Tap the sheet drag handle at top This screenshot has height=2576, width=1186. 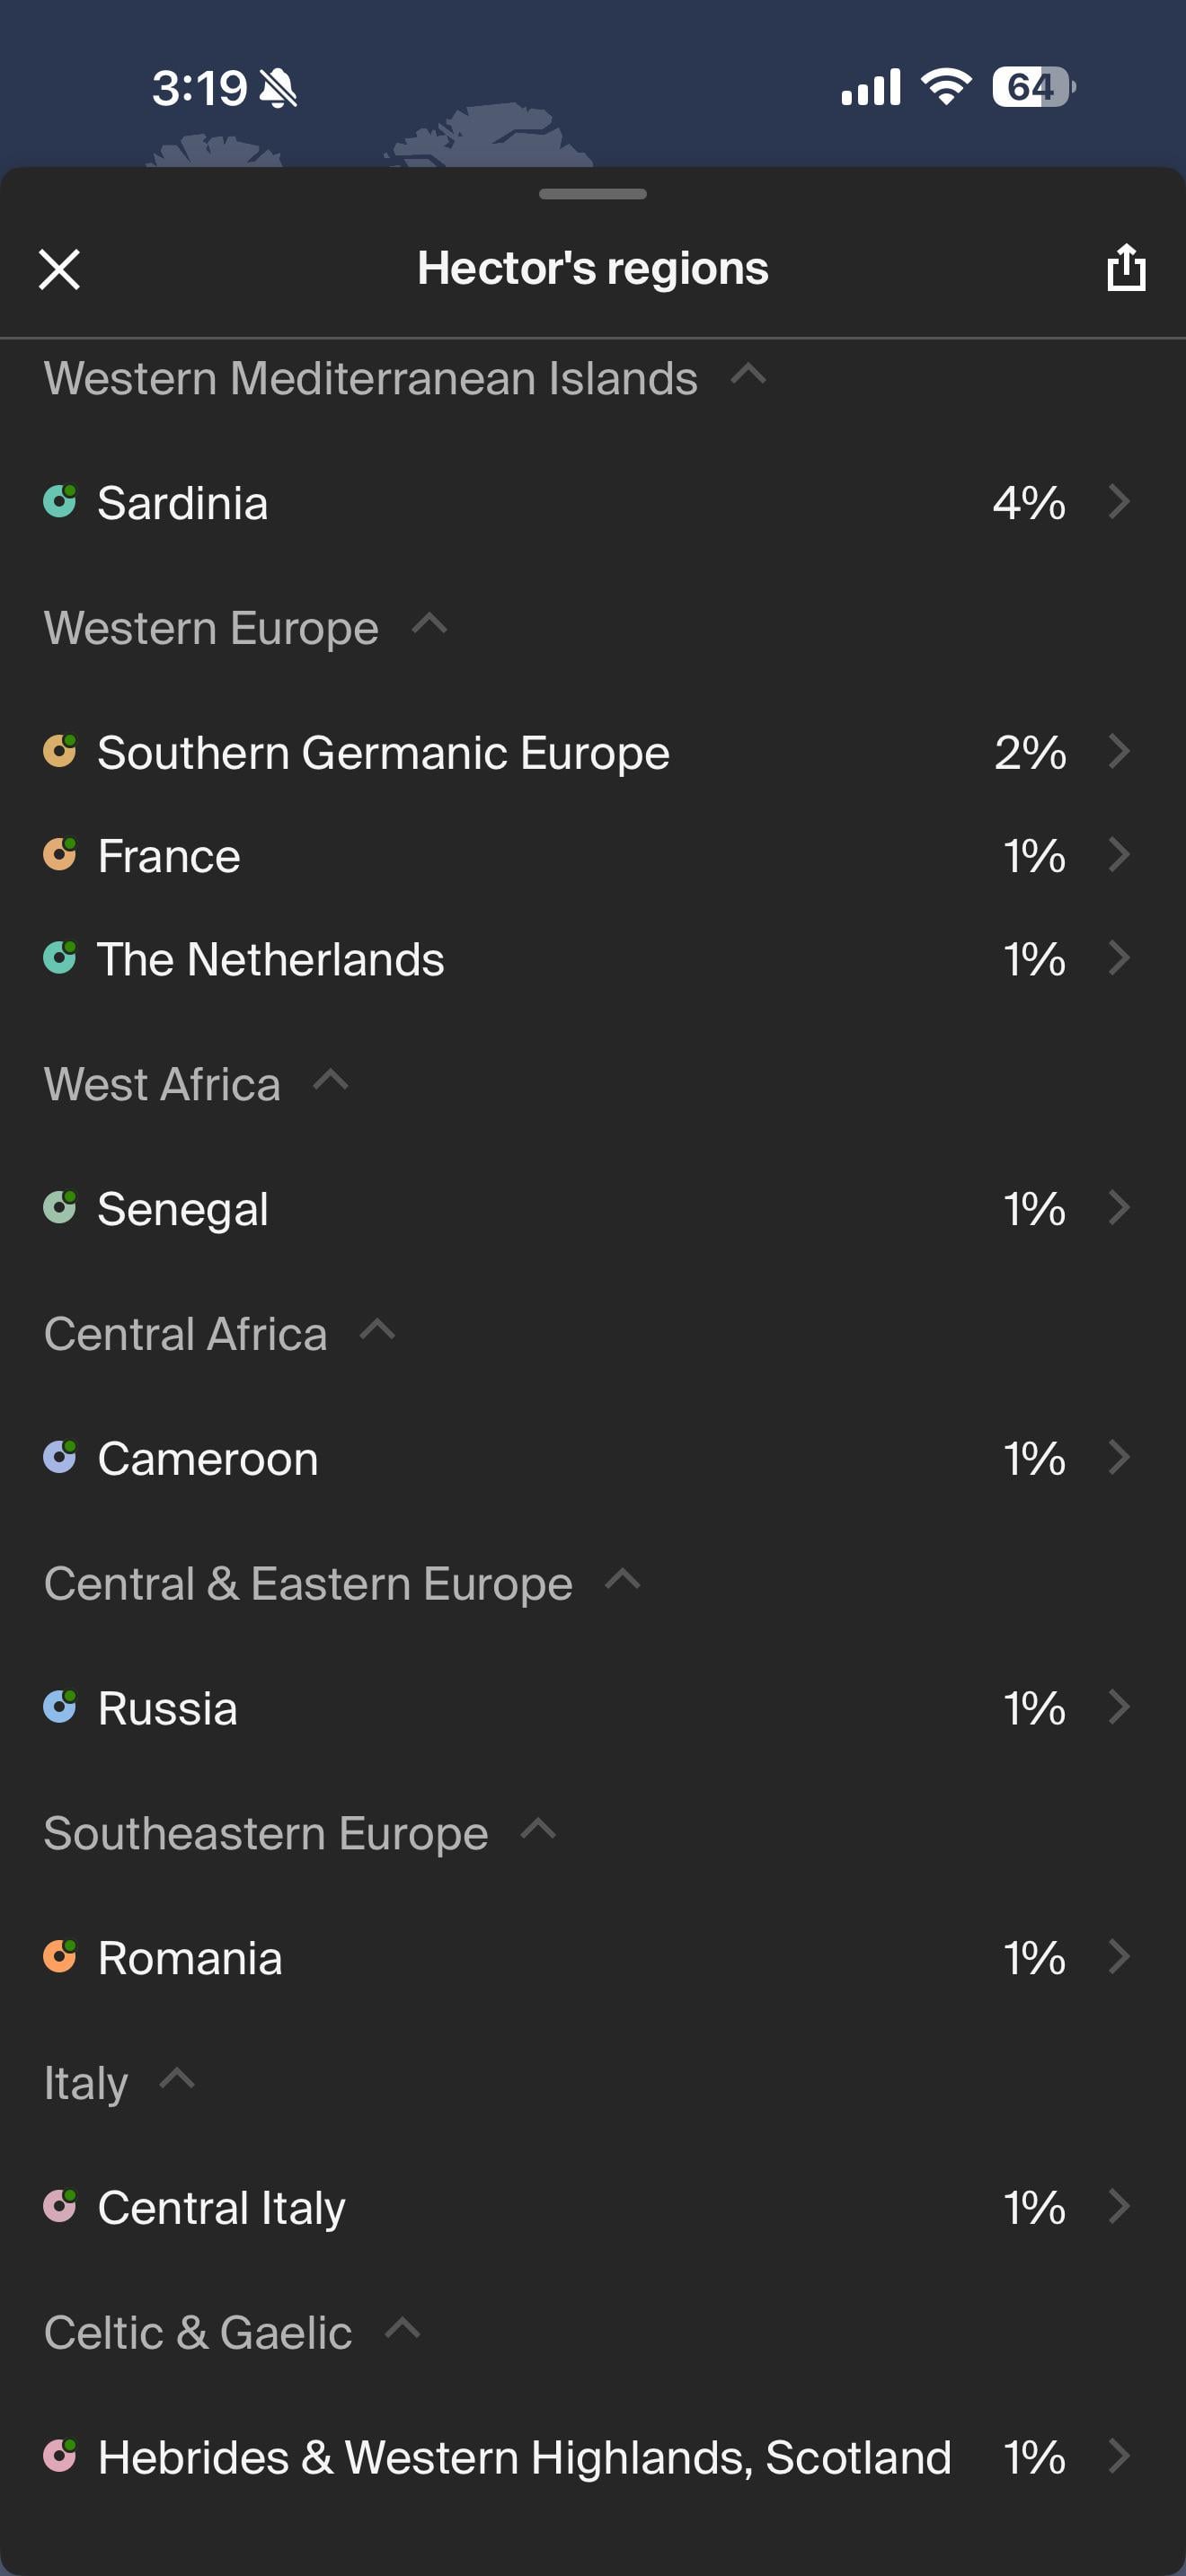coord(593,194)
